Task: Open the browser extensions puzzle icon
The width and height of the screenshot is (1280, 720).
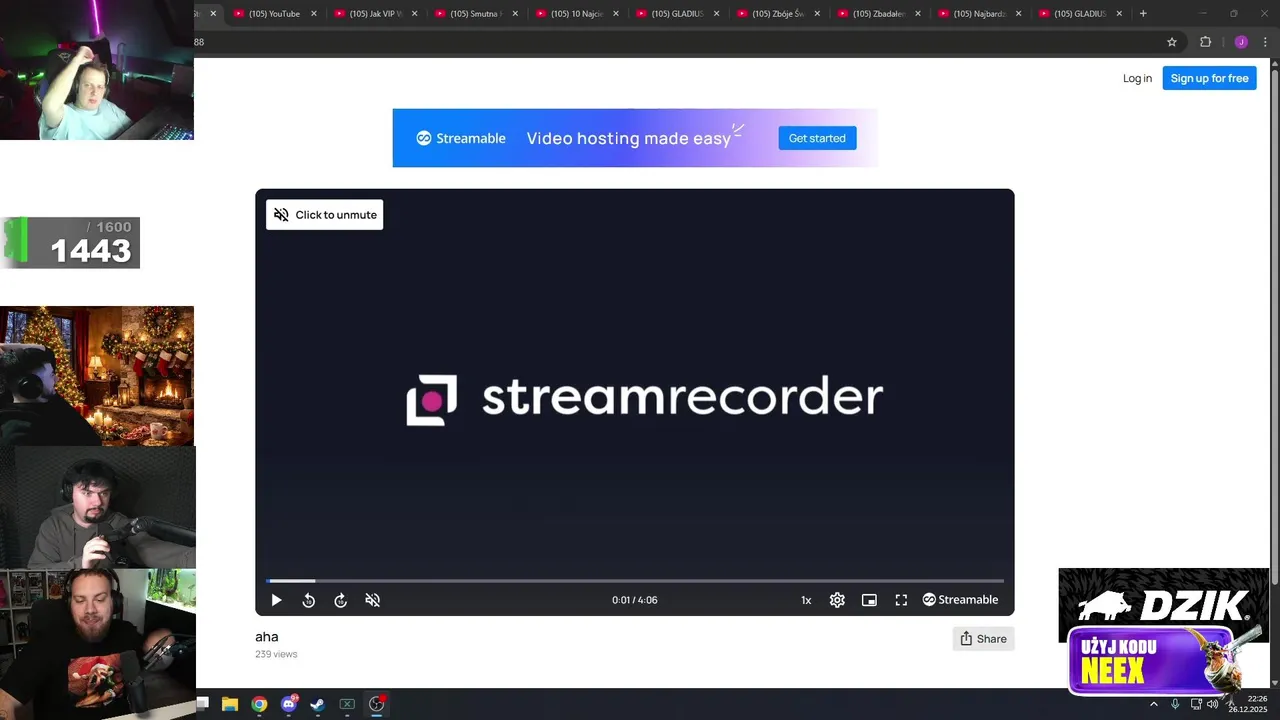Action: pyautogui.click(x=1205, y=42)
